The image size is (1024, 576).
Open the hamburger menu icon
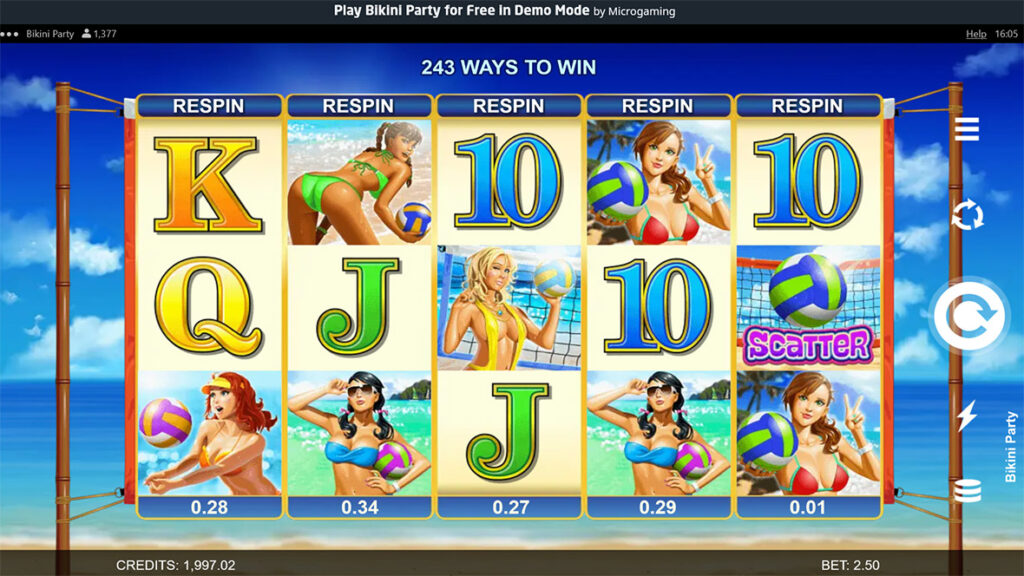(x=967, y=129)
